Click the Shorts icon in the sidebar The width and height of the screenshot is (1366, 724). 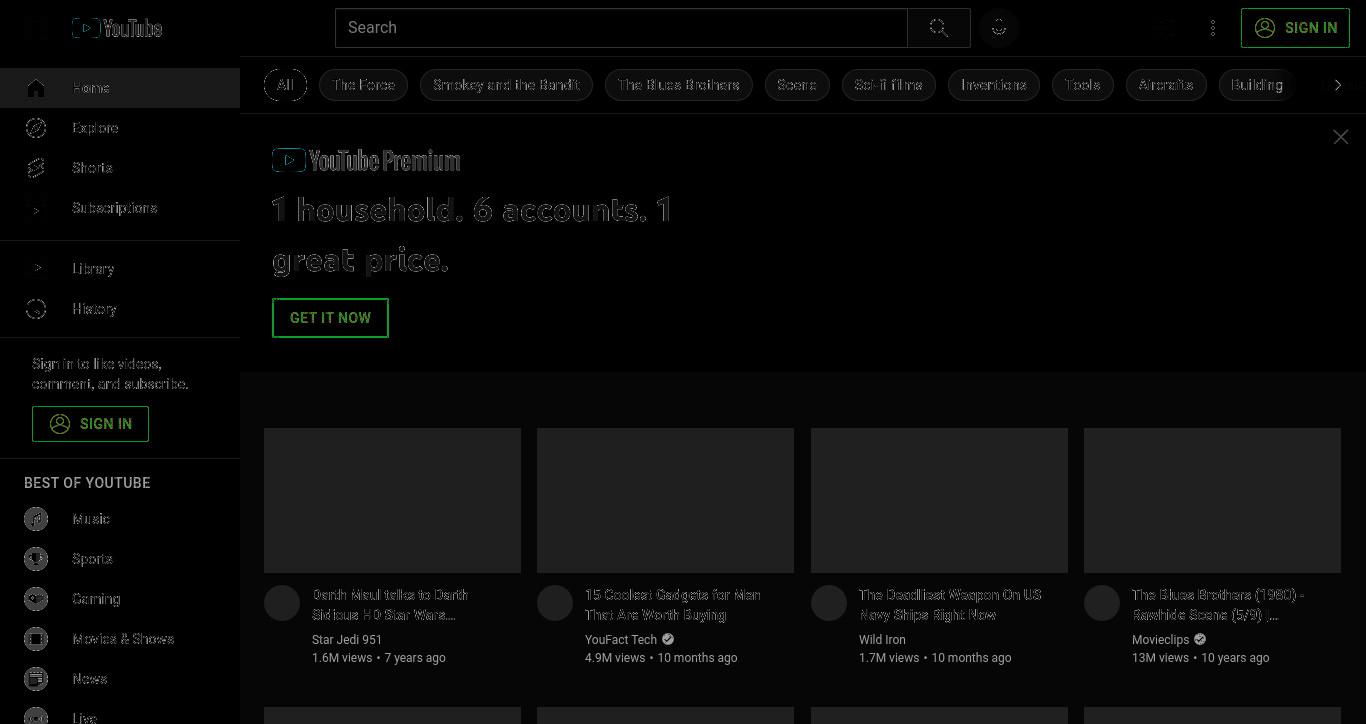click(x=36, y=168)
